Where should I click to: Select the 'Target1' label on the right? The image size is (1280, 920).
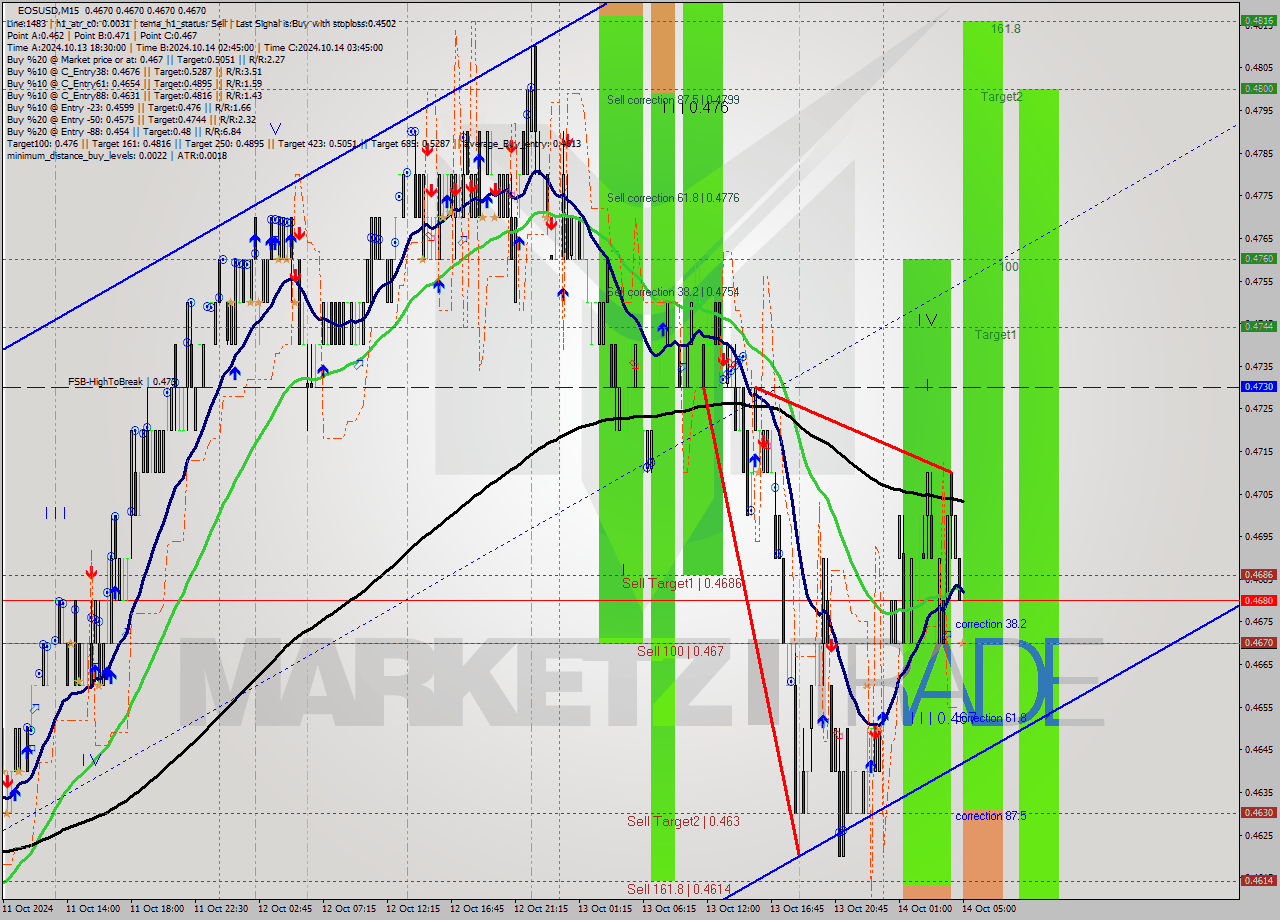[996, 335]
